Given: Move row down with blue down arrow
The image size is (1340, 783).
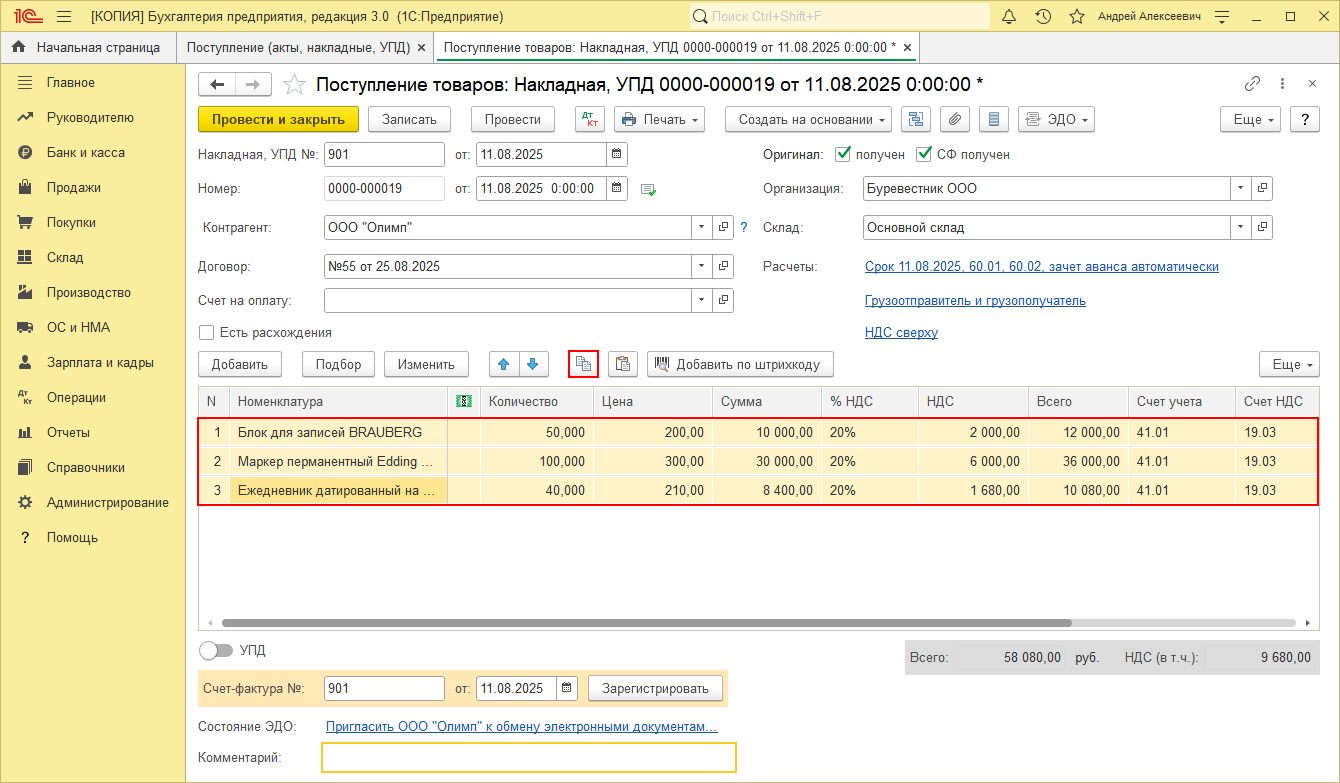Looking at the screenshot, I should pos(532,364).
